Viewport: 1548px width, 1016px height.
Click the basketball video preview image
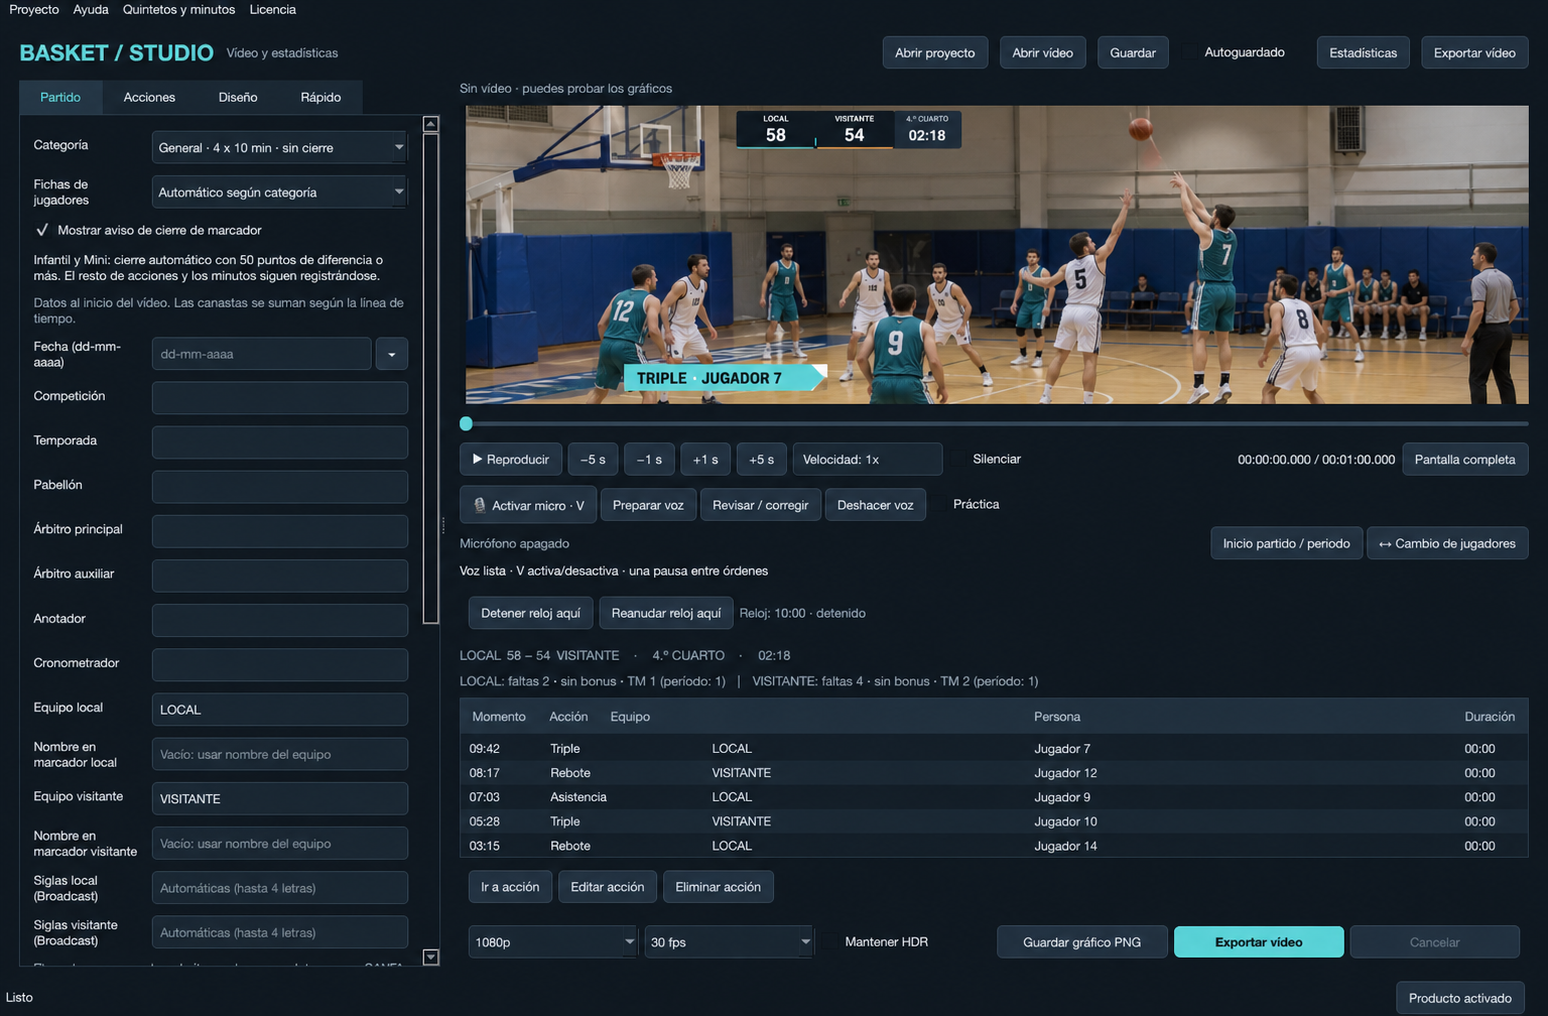point(997,255)
